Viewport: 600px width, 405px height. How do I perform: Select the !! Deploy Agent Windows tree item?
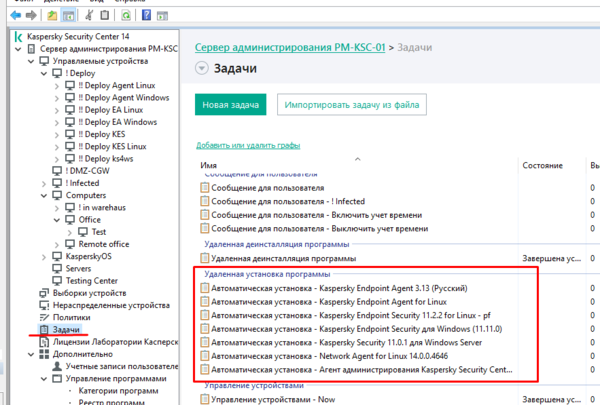click(123, 98)
